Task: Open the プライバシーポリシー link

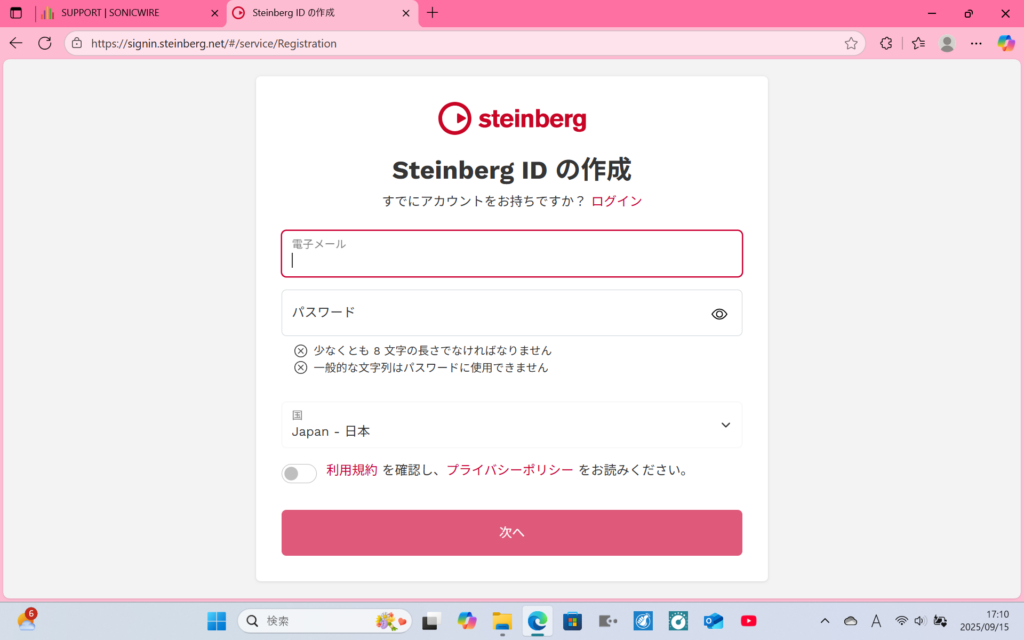Action: point(510,470)
